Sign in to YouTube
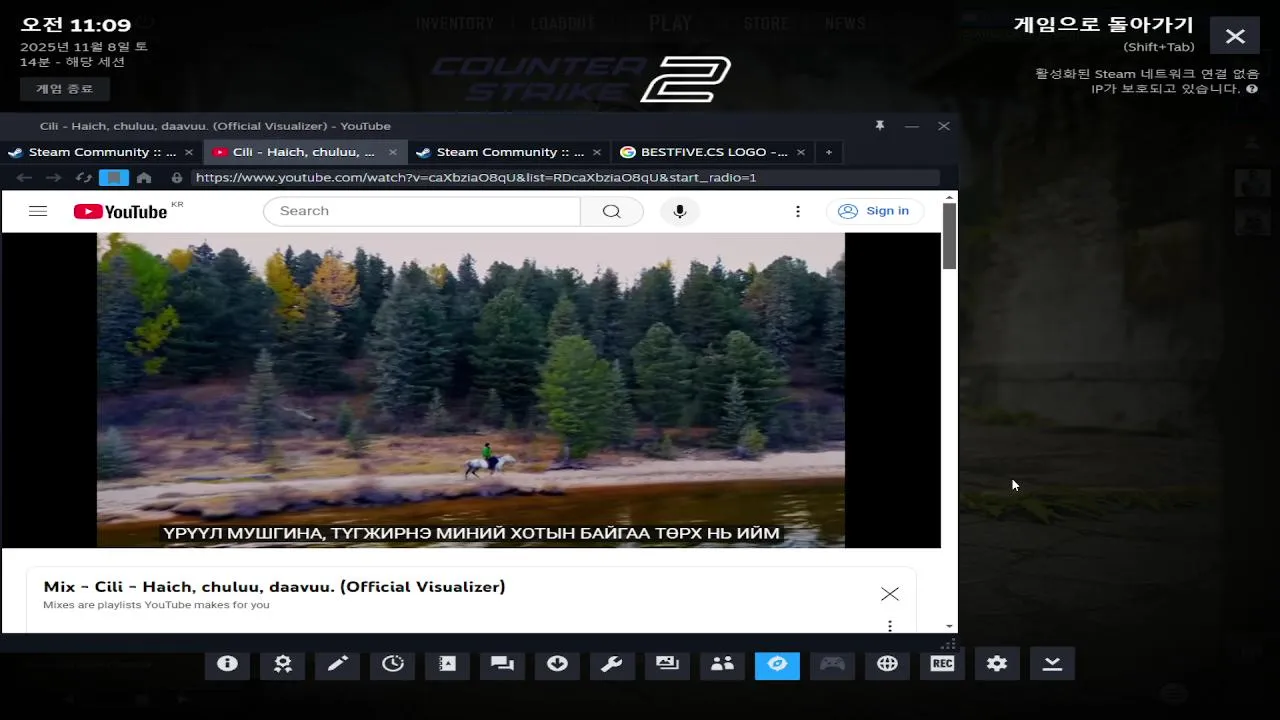Viewport: 1280px width, 720px height. point(874,211)
